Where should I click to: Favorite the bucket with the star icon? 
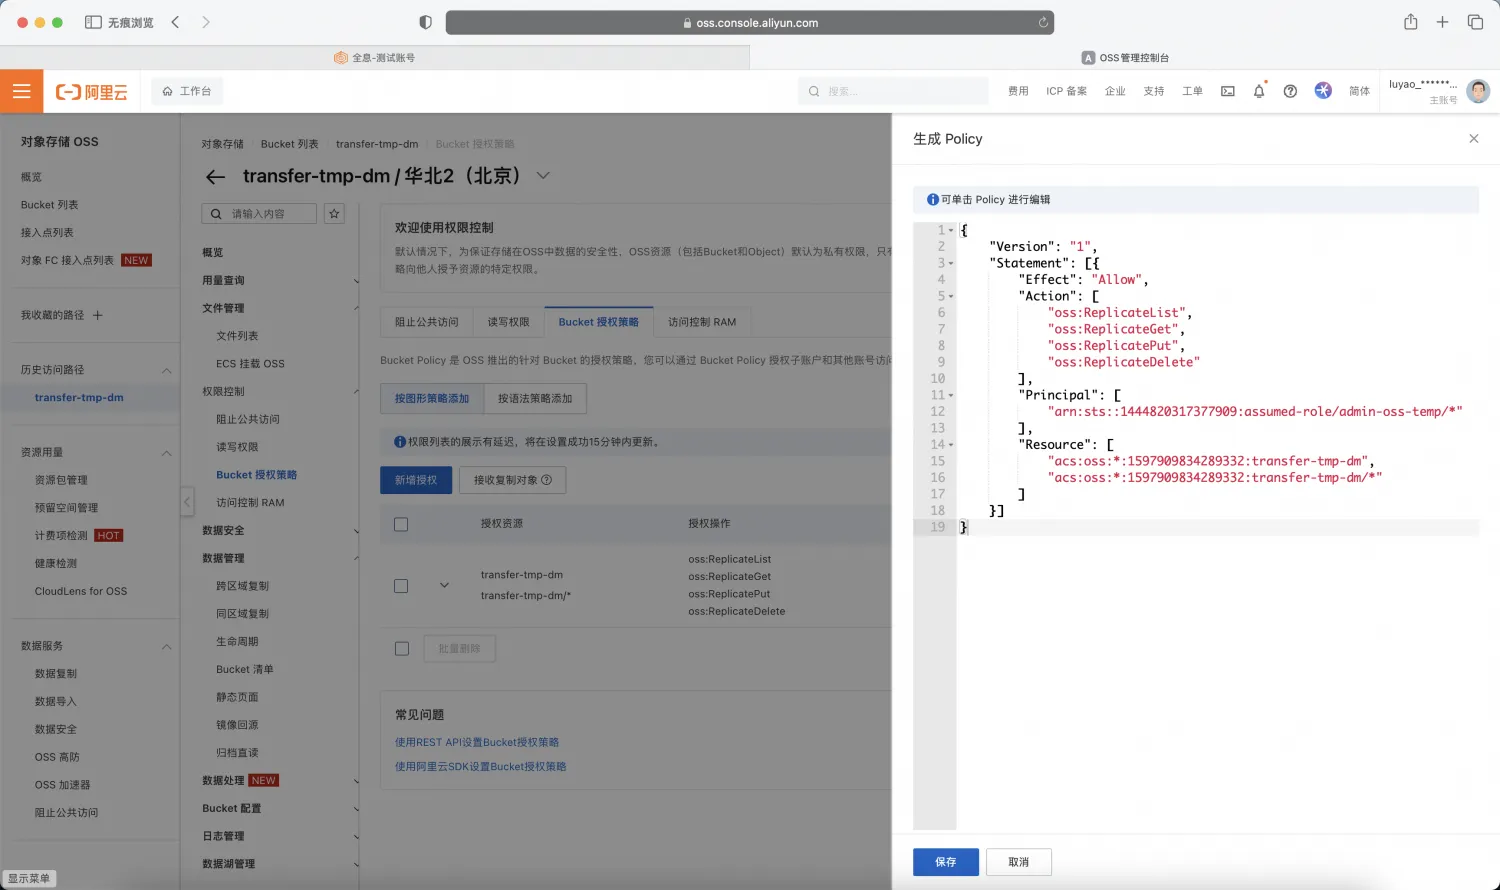point(334,213)
